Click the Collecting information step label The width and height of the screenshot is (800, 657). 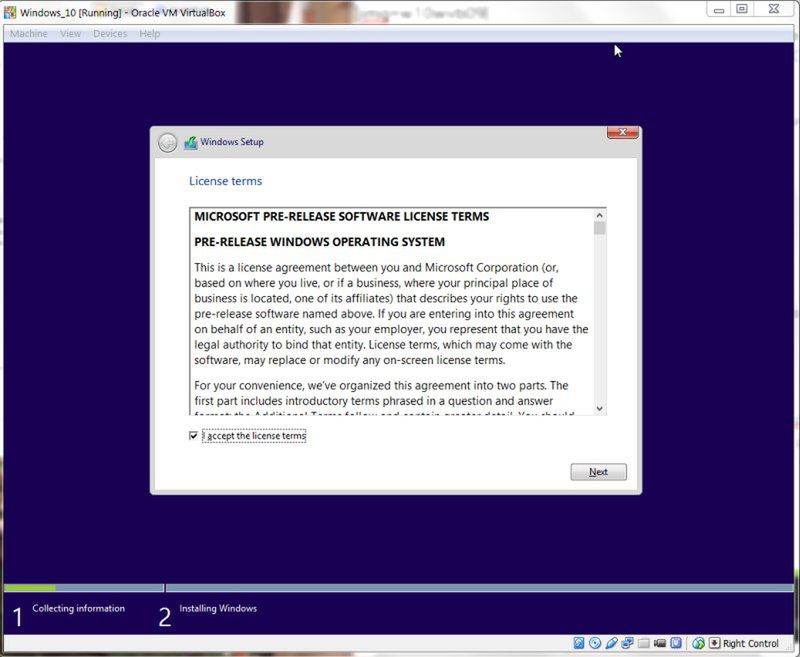point(79,608)
